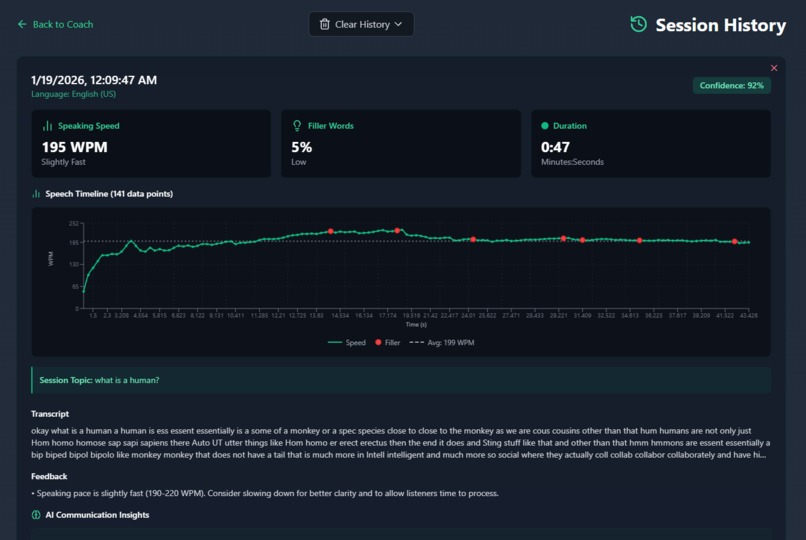This screenshot has width=806, height=540.
Task: Click the green Duration dot icon
Action: [545, 126]
